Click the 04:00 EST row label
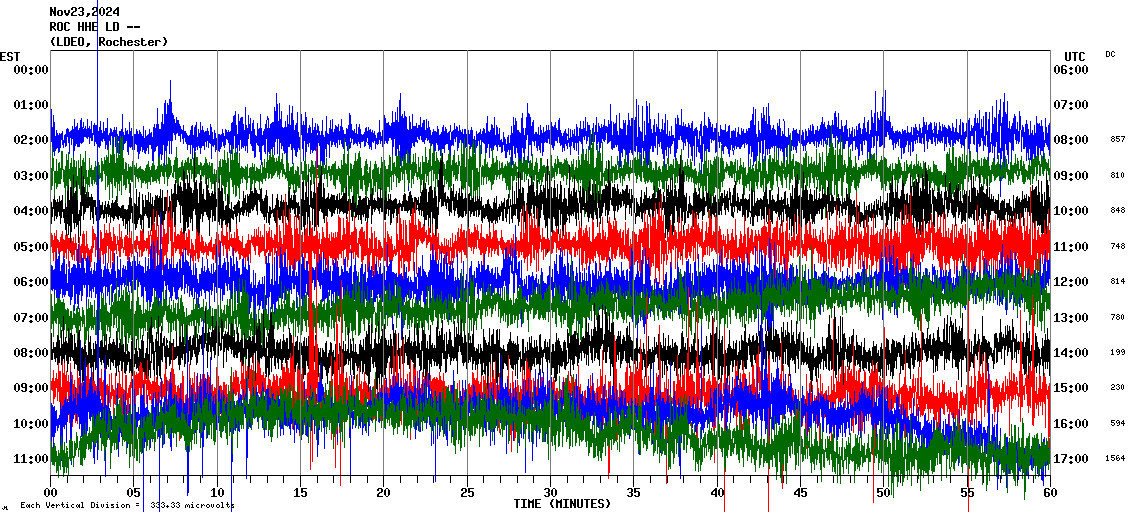The width and height of the screenshot is (1130, 519). pyautogui.click(x=31, y=211)
